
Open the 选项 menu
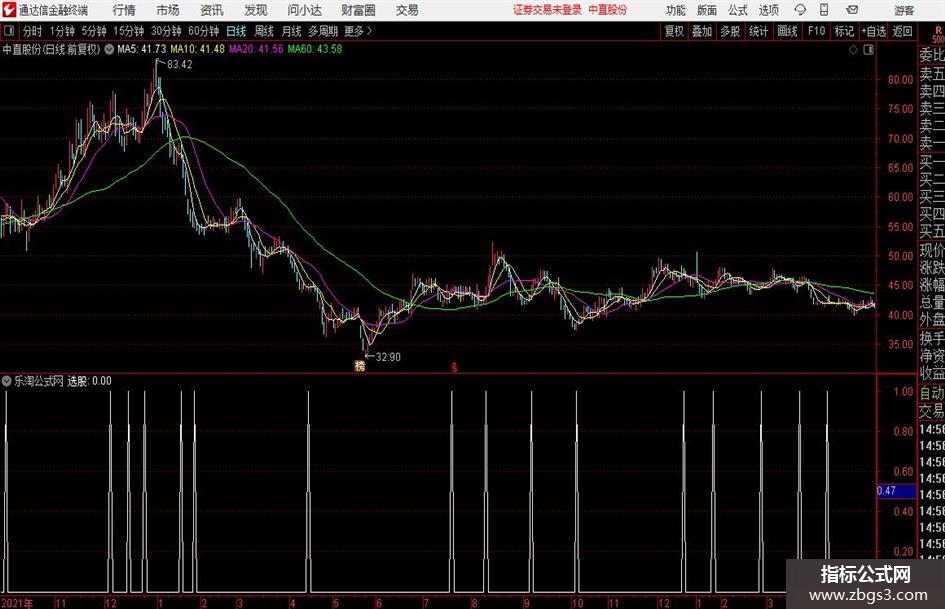[768, 10]
